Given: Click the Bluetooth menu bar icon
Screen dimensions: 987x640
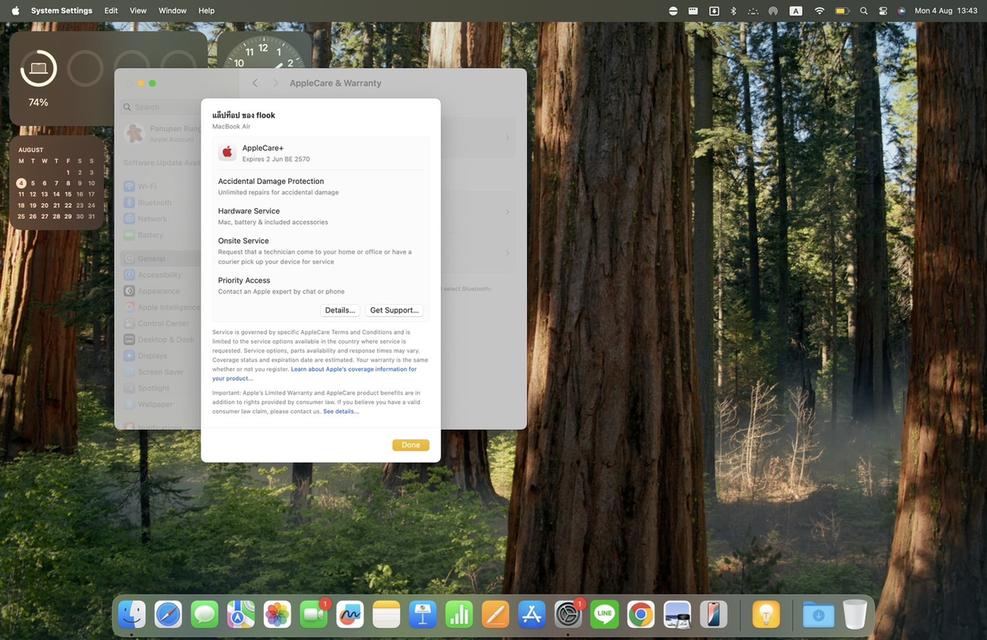Looking at the screenshot, I should click(733, 11).
